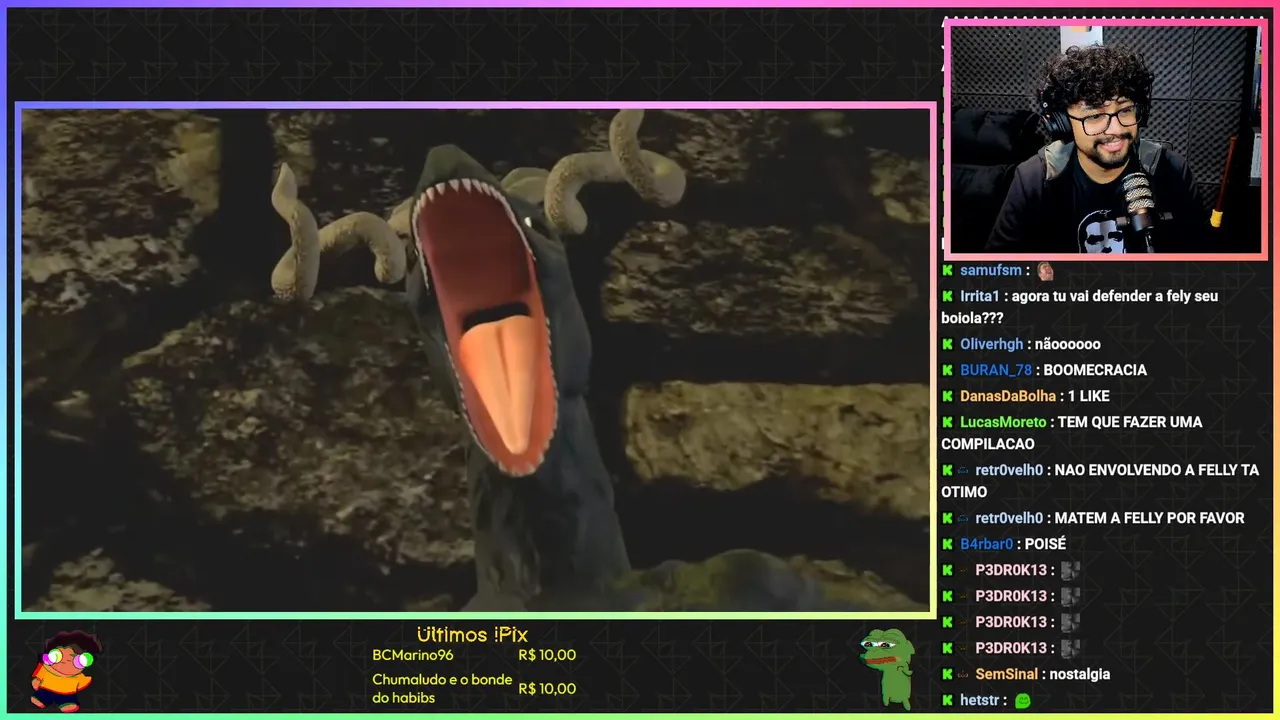Click the dinosaur video being watched

476,360
